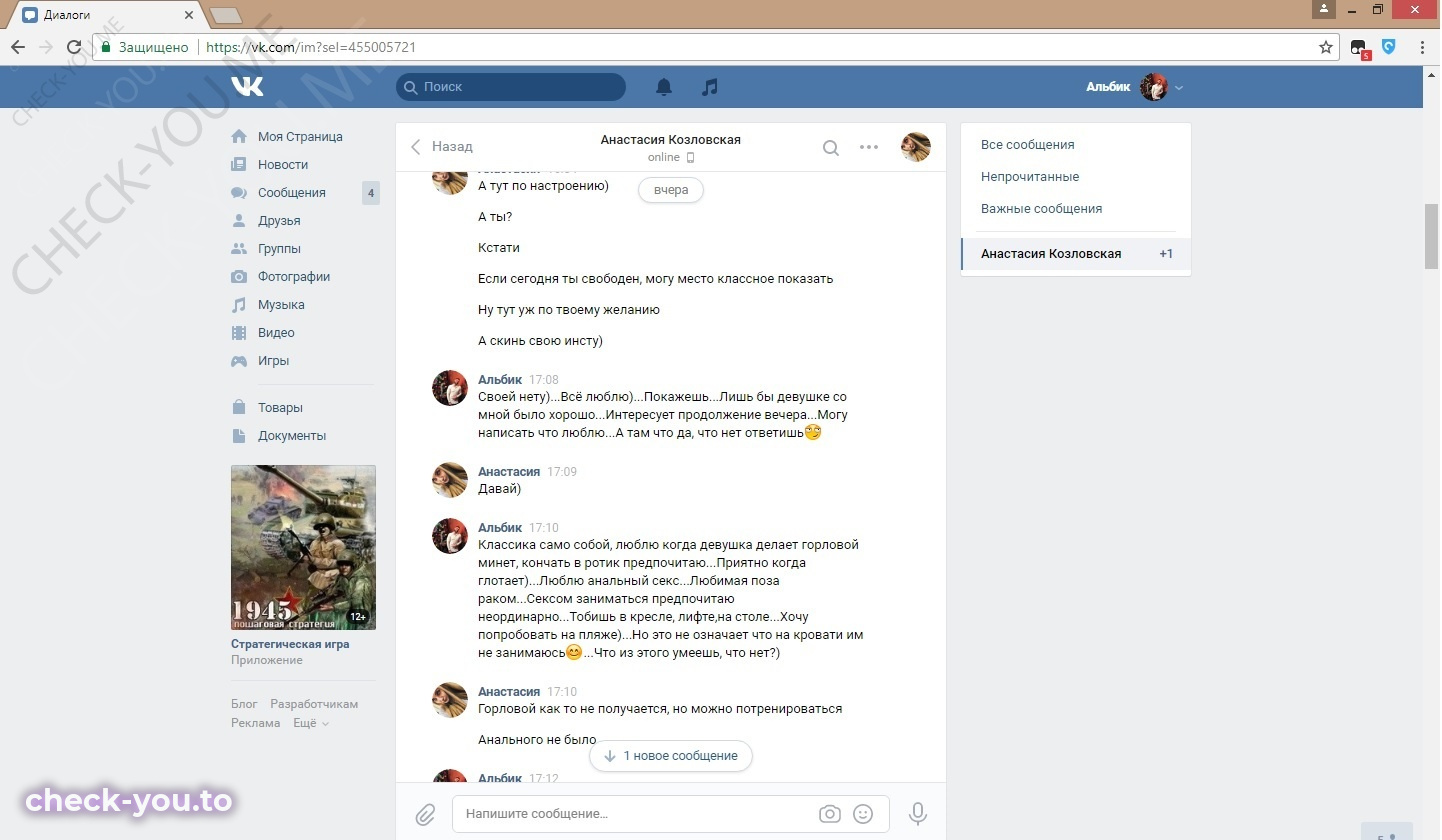Click the Альбик avatar in header

click(1154, 87)
